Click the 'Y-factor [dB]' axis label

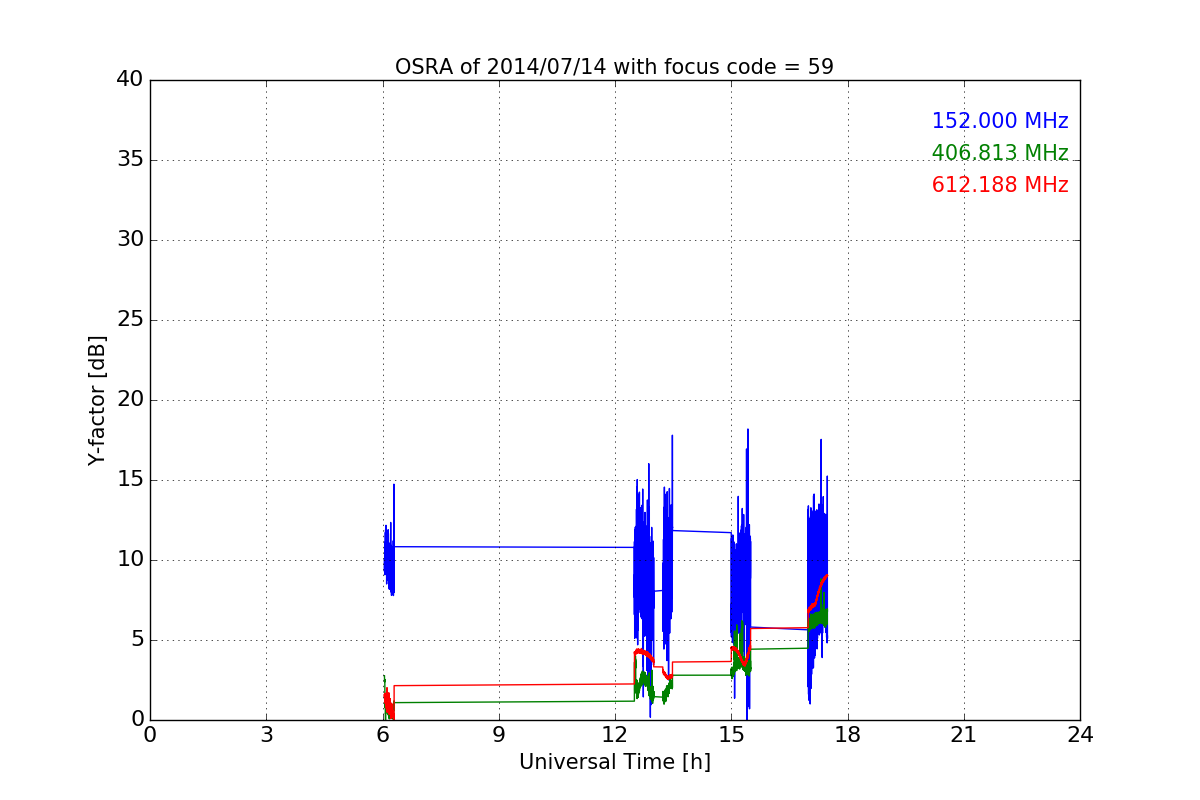pyautogui.click(x=97, y=400)
